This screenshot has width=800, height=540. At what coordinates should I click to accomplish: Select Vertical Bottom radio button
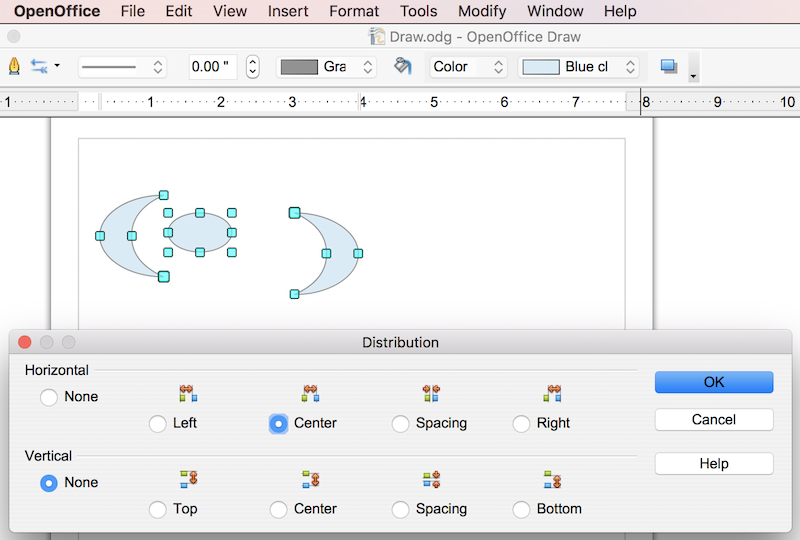click(x=521, y=509)
